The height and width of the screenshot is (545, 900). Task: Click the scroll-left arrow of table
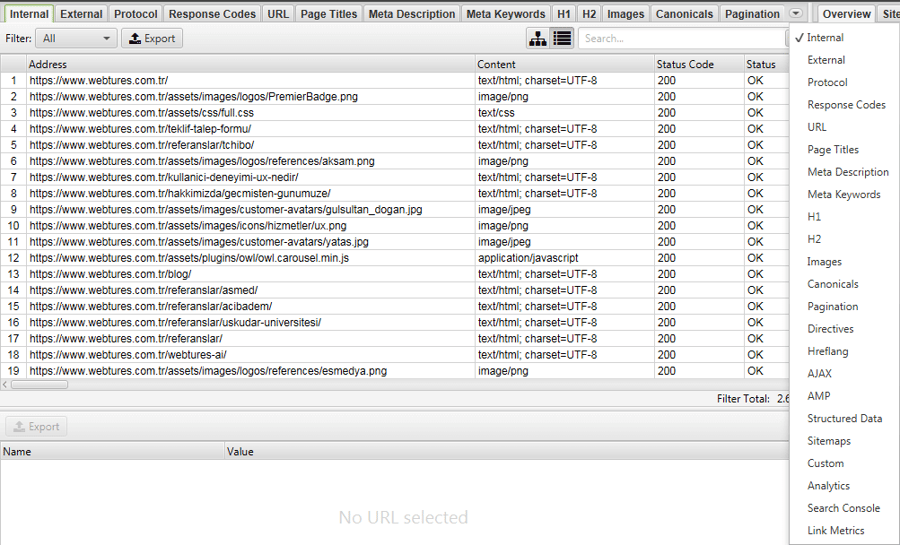pos(5,384)
